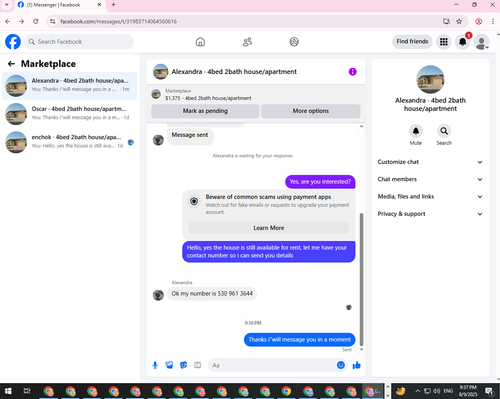Open the Groups icon in top navigation

tap(294, 42)
